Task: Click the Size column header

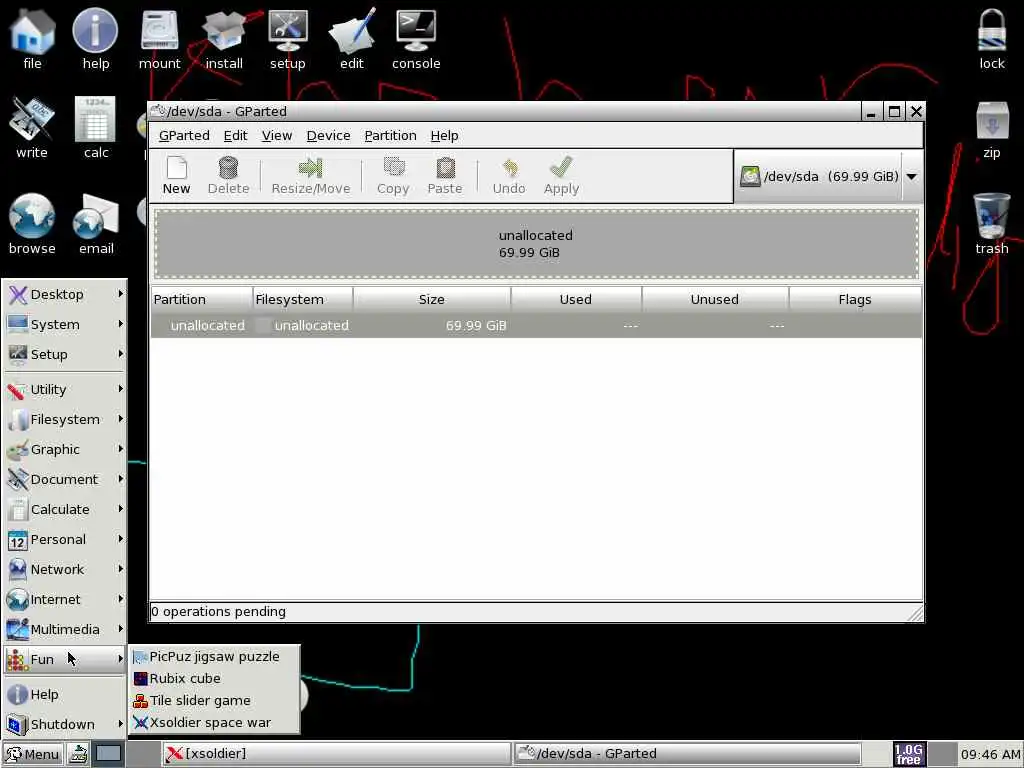Action: click(432, 300)
